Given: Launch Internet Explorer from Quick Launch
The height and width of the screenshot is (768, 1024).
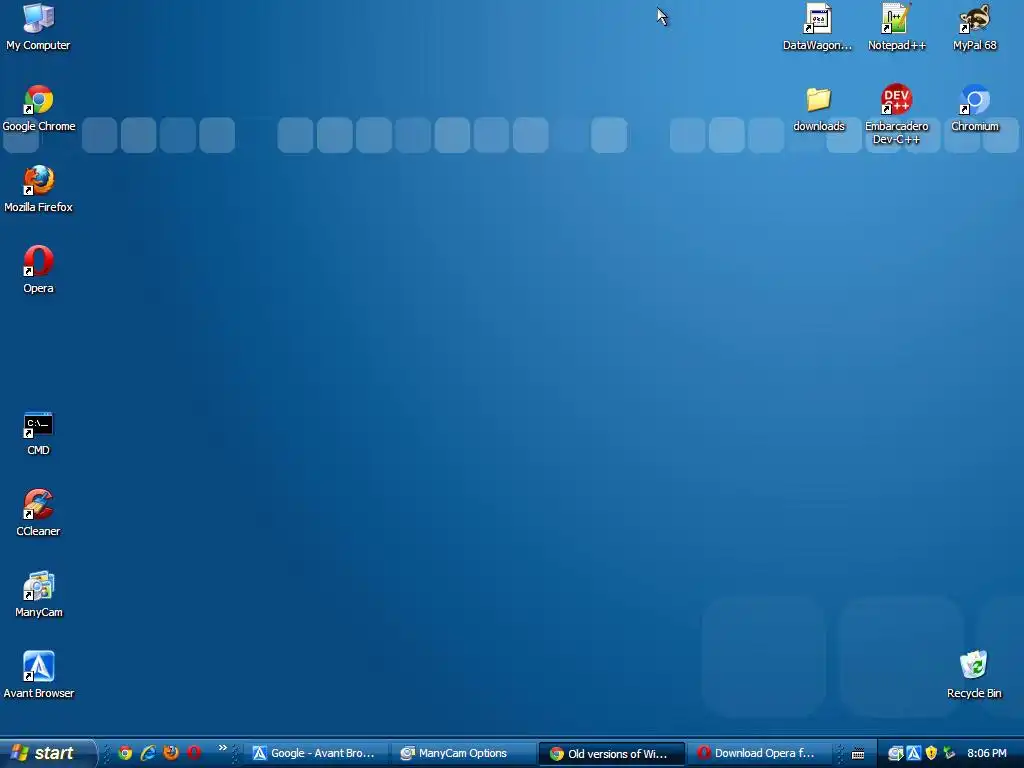Looking at the screenshot, I should point(148,753).
